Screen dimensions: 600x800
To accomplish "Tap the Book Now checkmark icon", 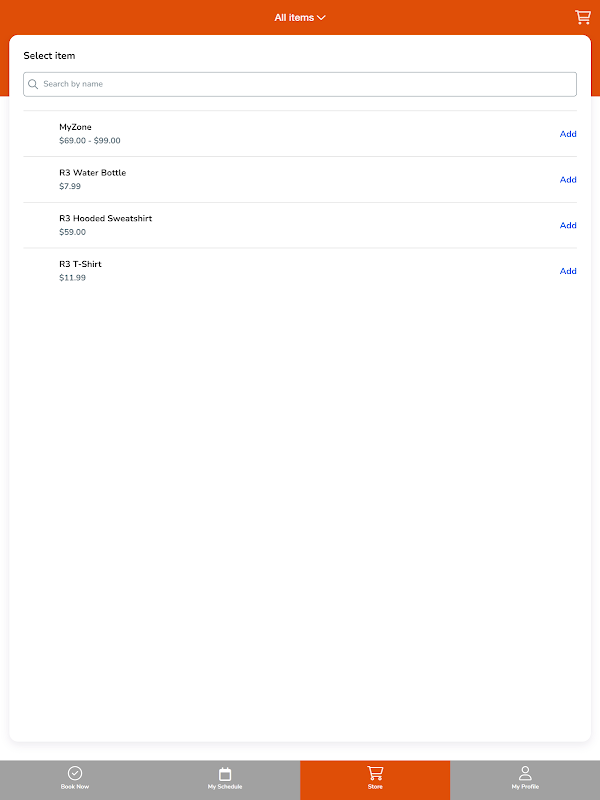I will 75,773.
